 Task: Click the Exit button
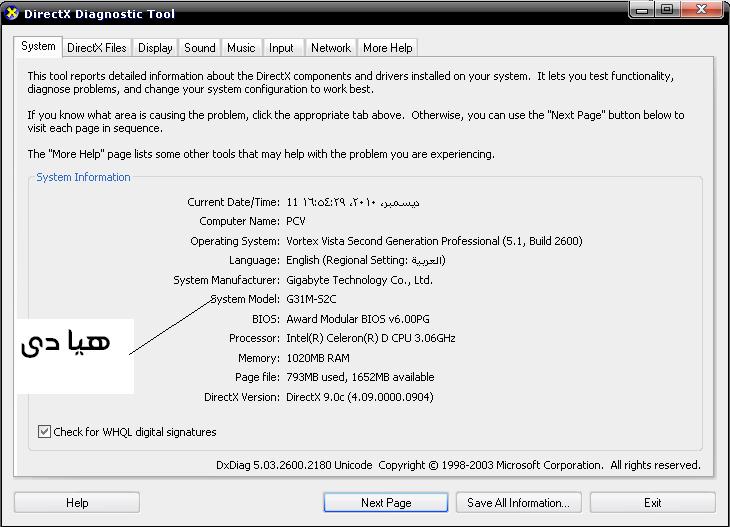click(653, 503)
